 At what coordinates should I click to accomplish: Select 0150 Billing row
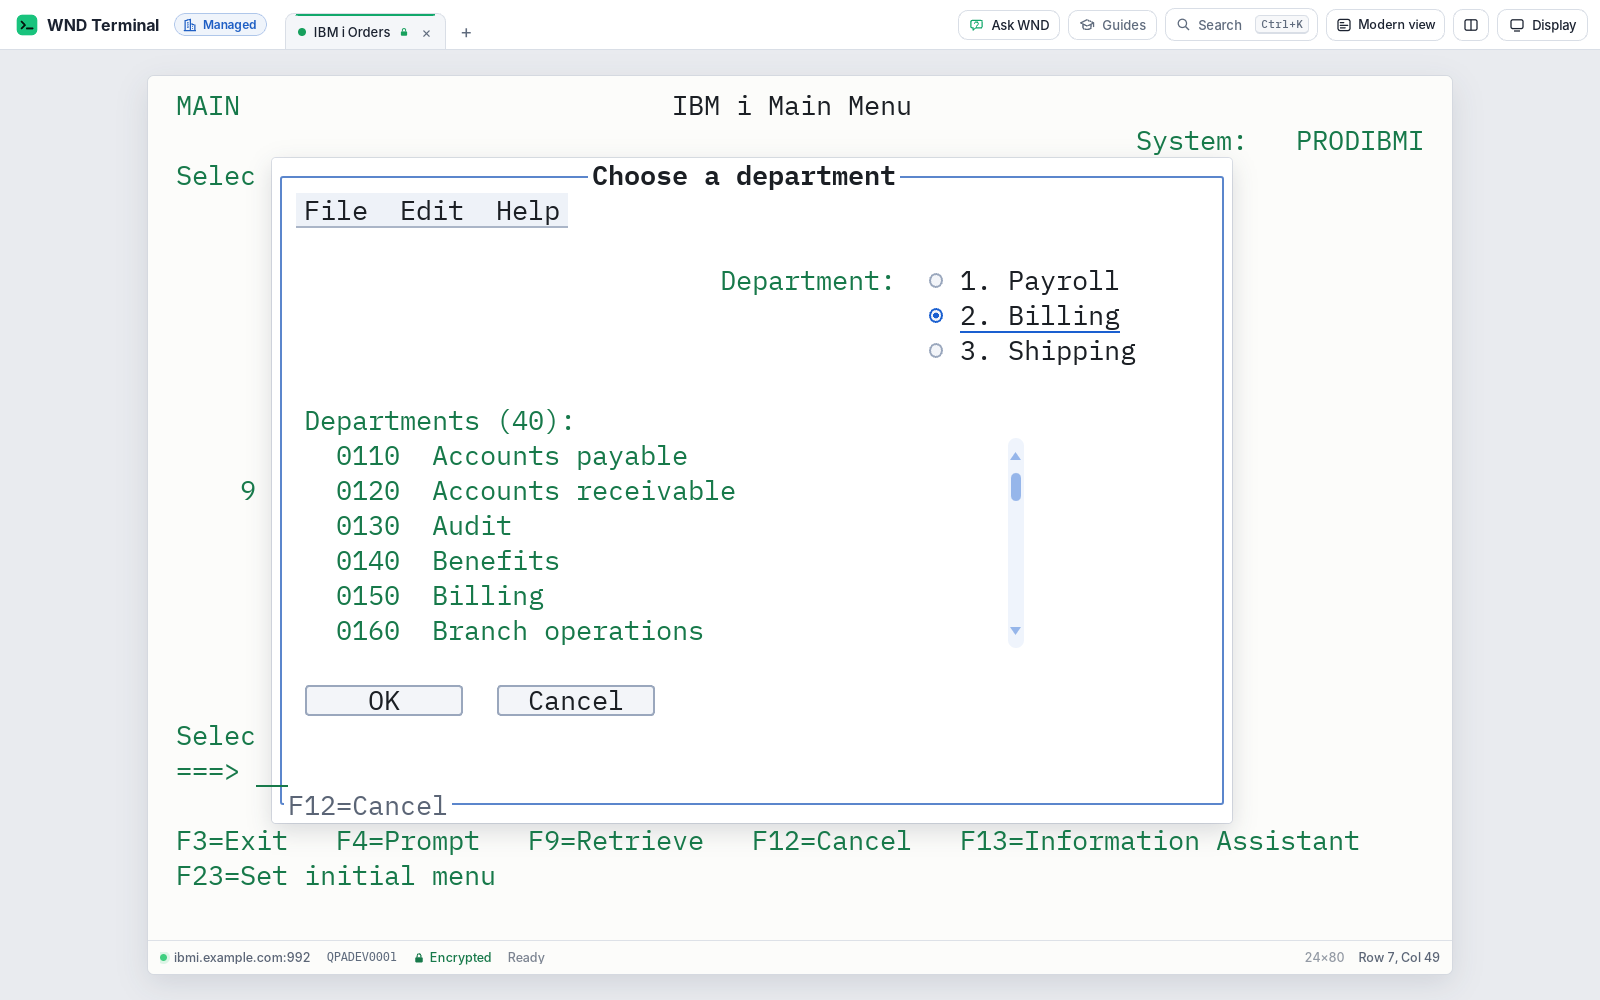440,596
